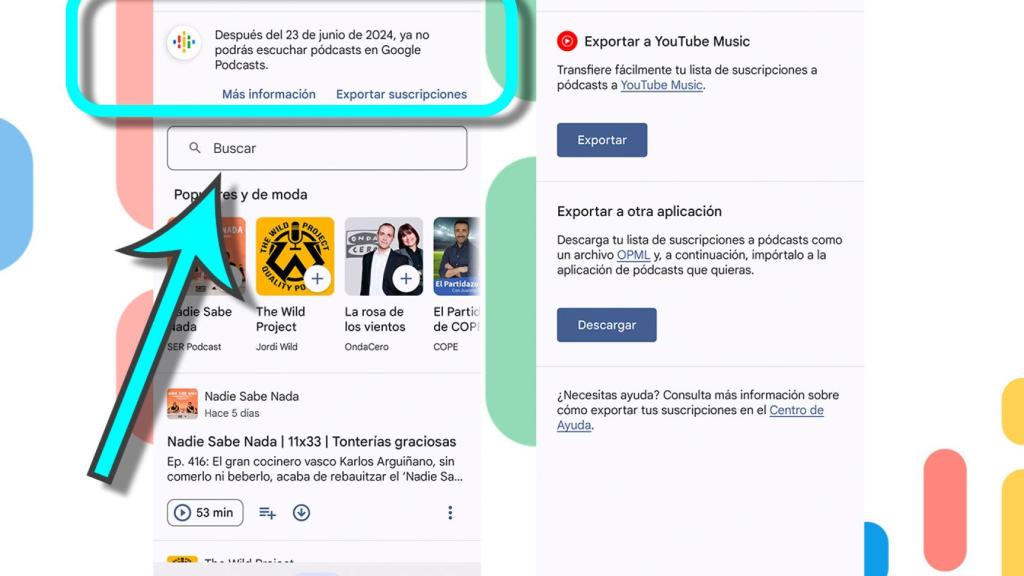Click the Nadie Sabe Nada channel name
The image size is (1024, 576).
[251, 396]
